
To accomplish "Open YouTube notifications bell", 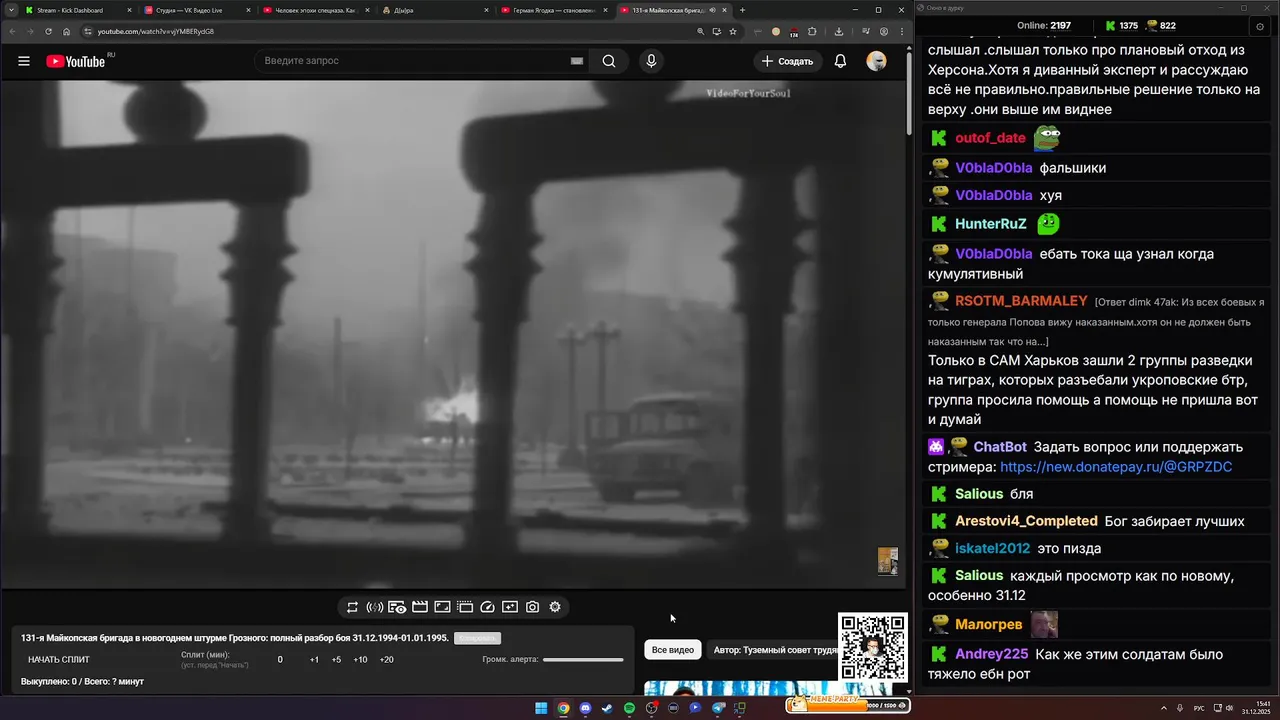I will 840,61.
